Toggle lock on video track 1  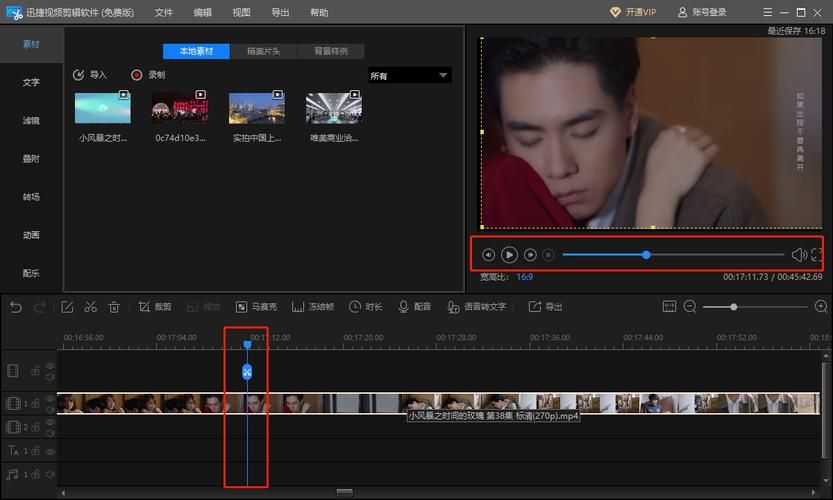pos(35,404)
